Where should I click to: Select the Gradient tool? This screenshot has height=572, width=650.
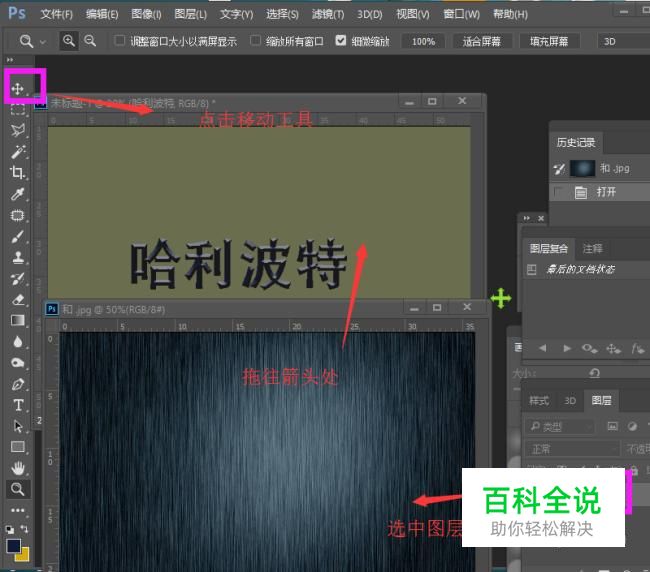pos(17,320)
